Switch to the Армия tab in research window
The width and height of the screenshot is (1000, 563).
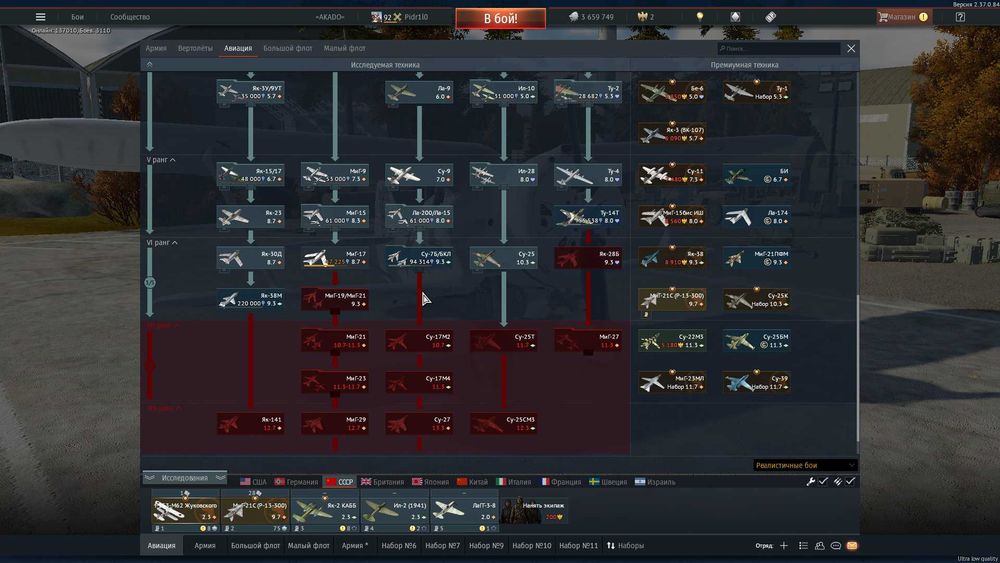coord(156,48)
